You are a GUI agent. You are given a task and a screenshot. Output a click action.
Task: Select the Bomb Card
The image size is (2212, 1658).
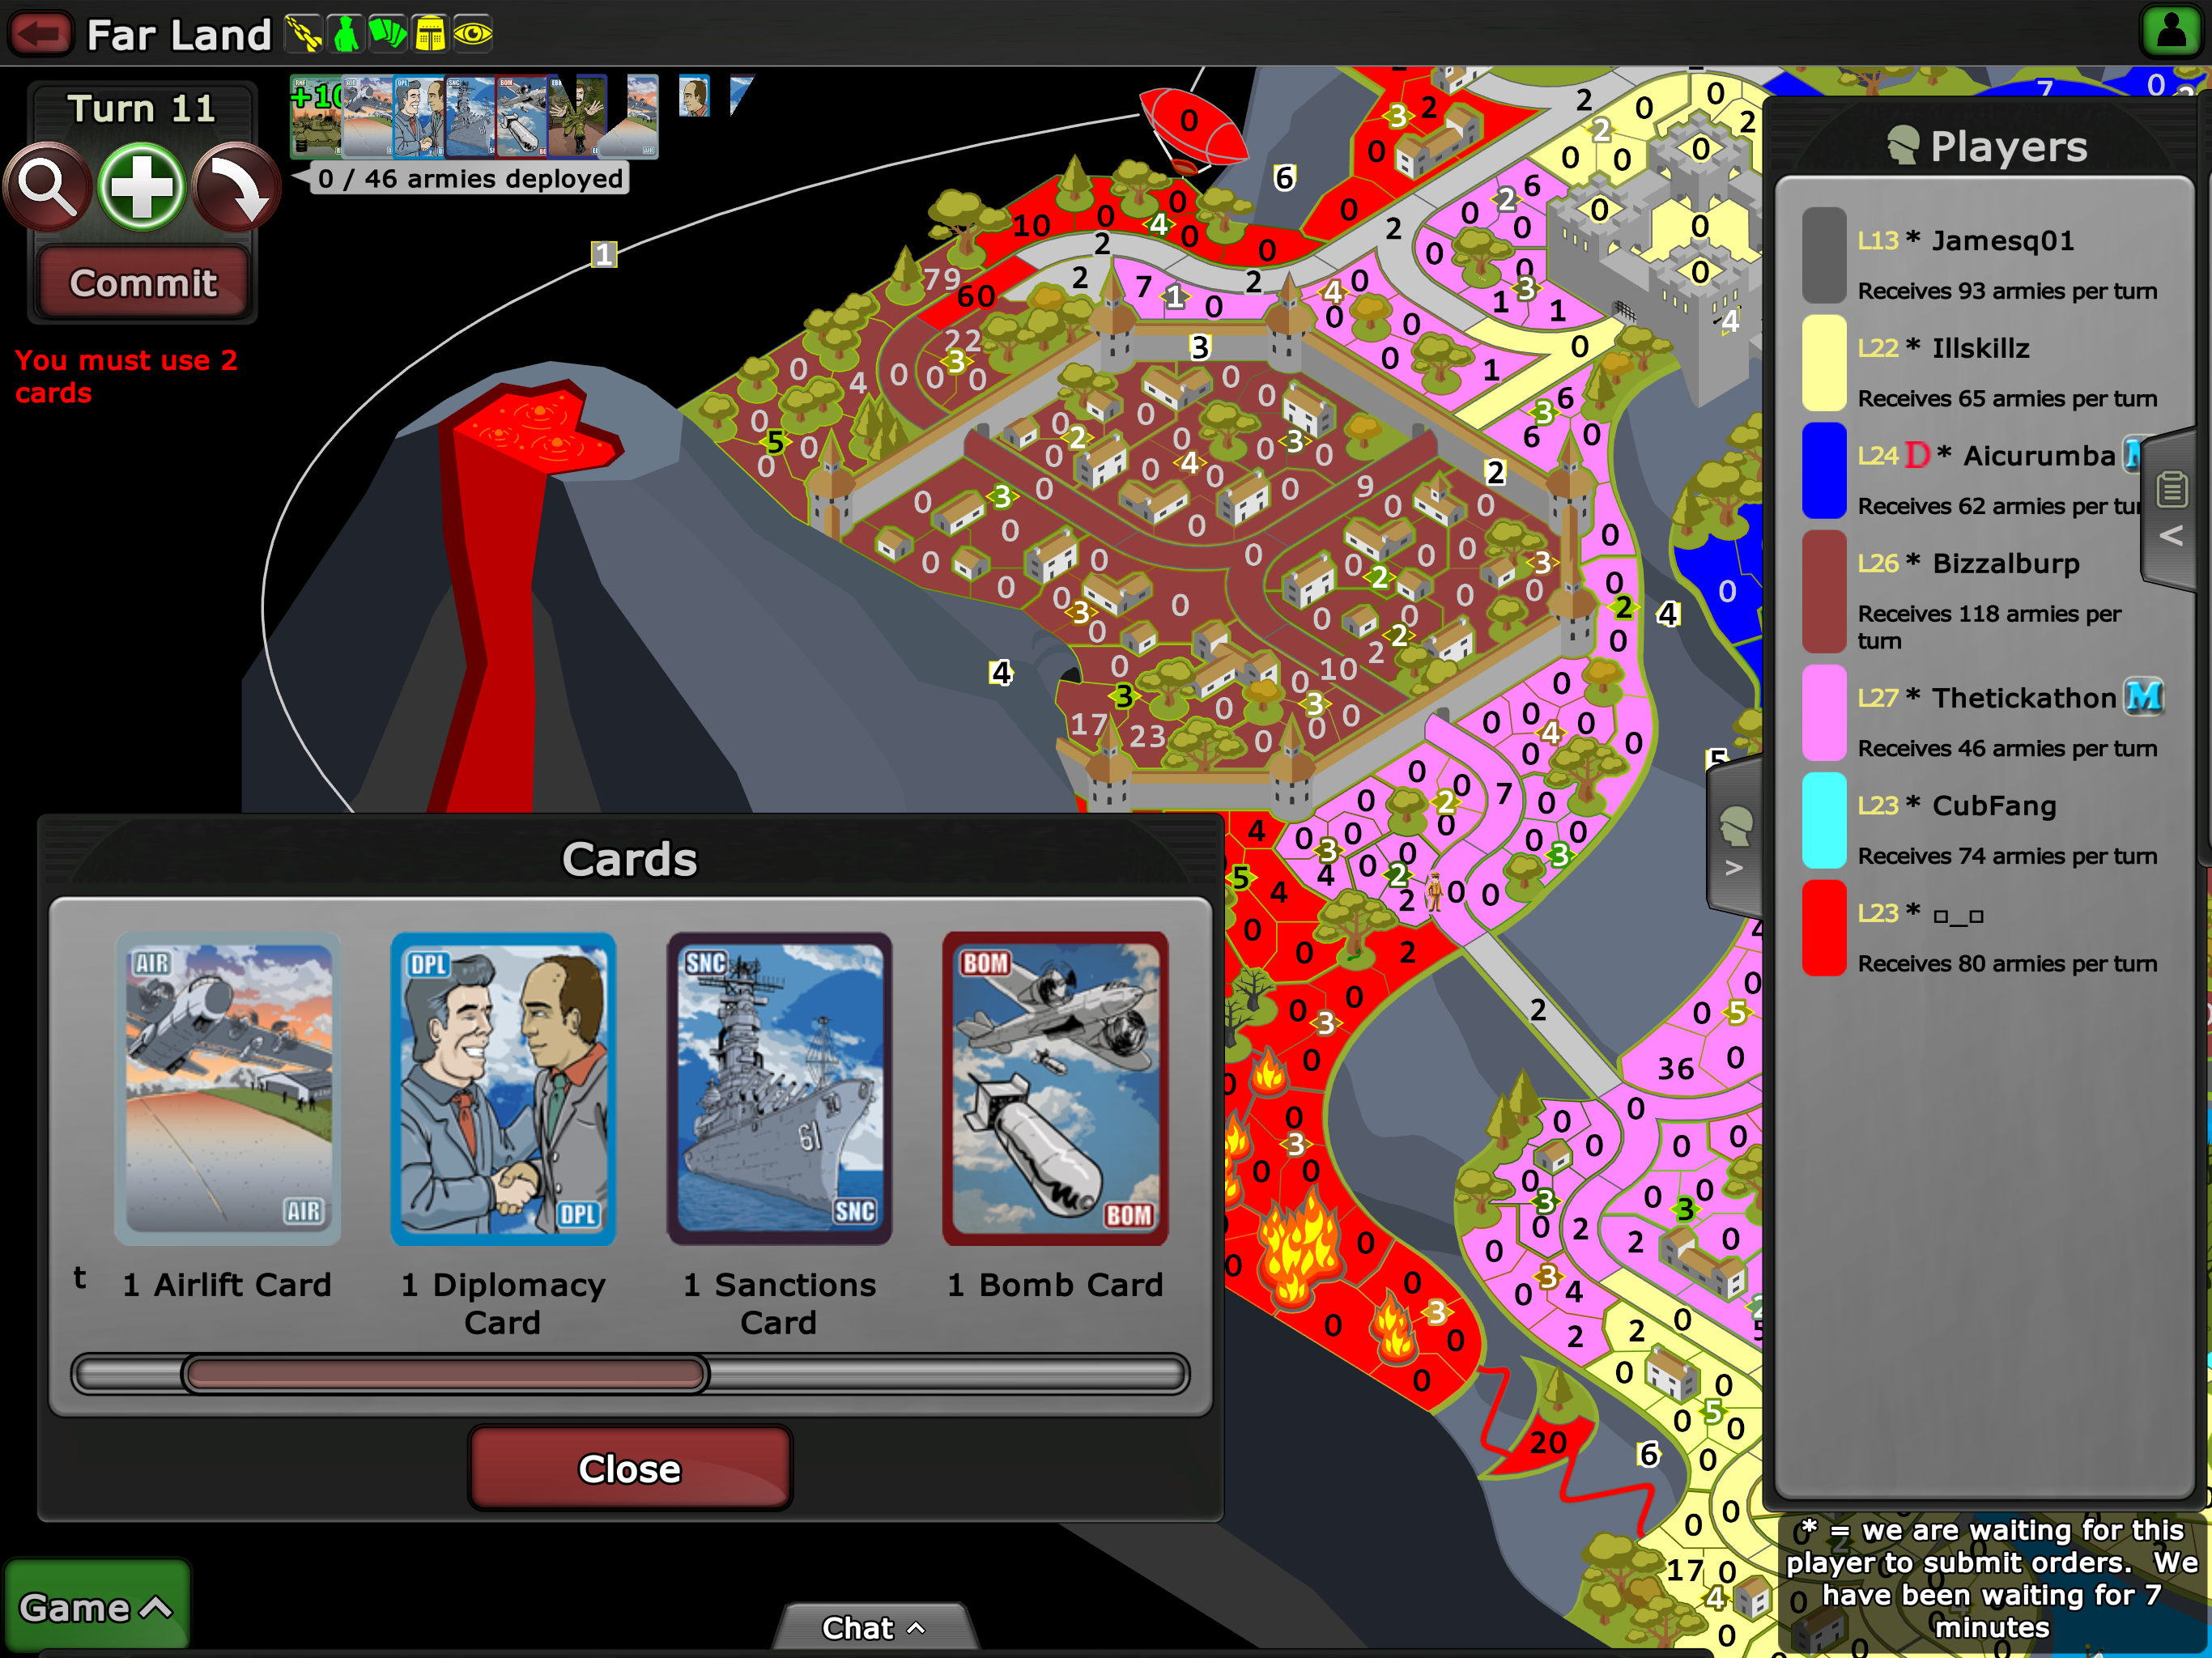point(1055,1090)
